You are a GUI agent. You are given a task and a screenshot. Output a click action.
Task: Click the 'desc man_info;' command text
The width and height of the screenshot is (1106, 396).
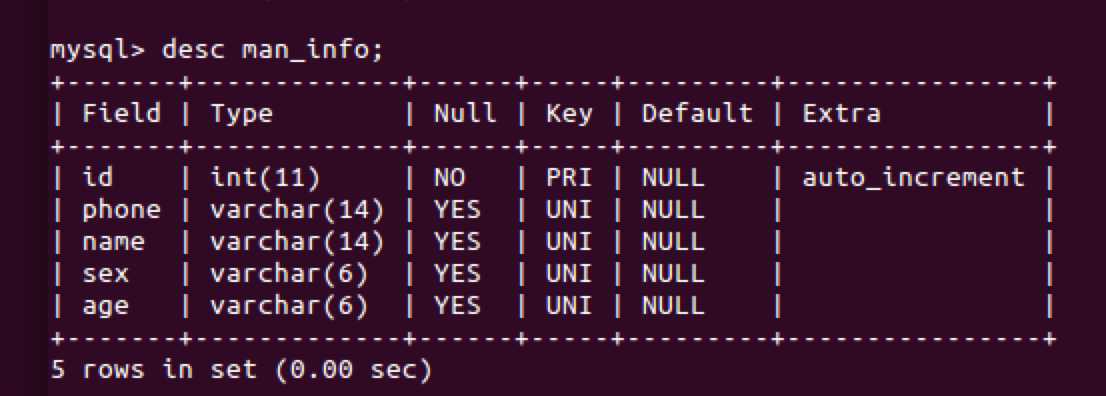coord(272,52)
